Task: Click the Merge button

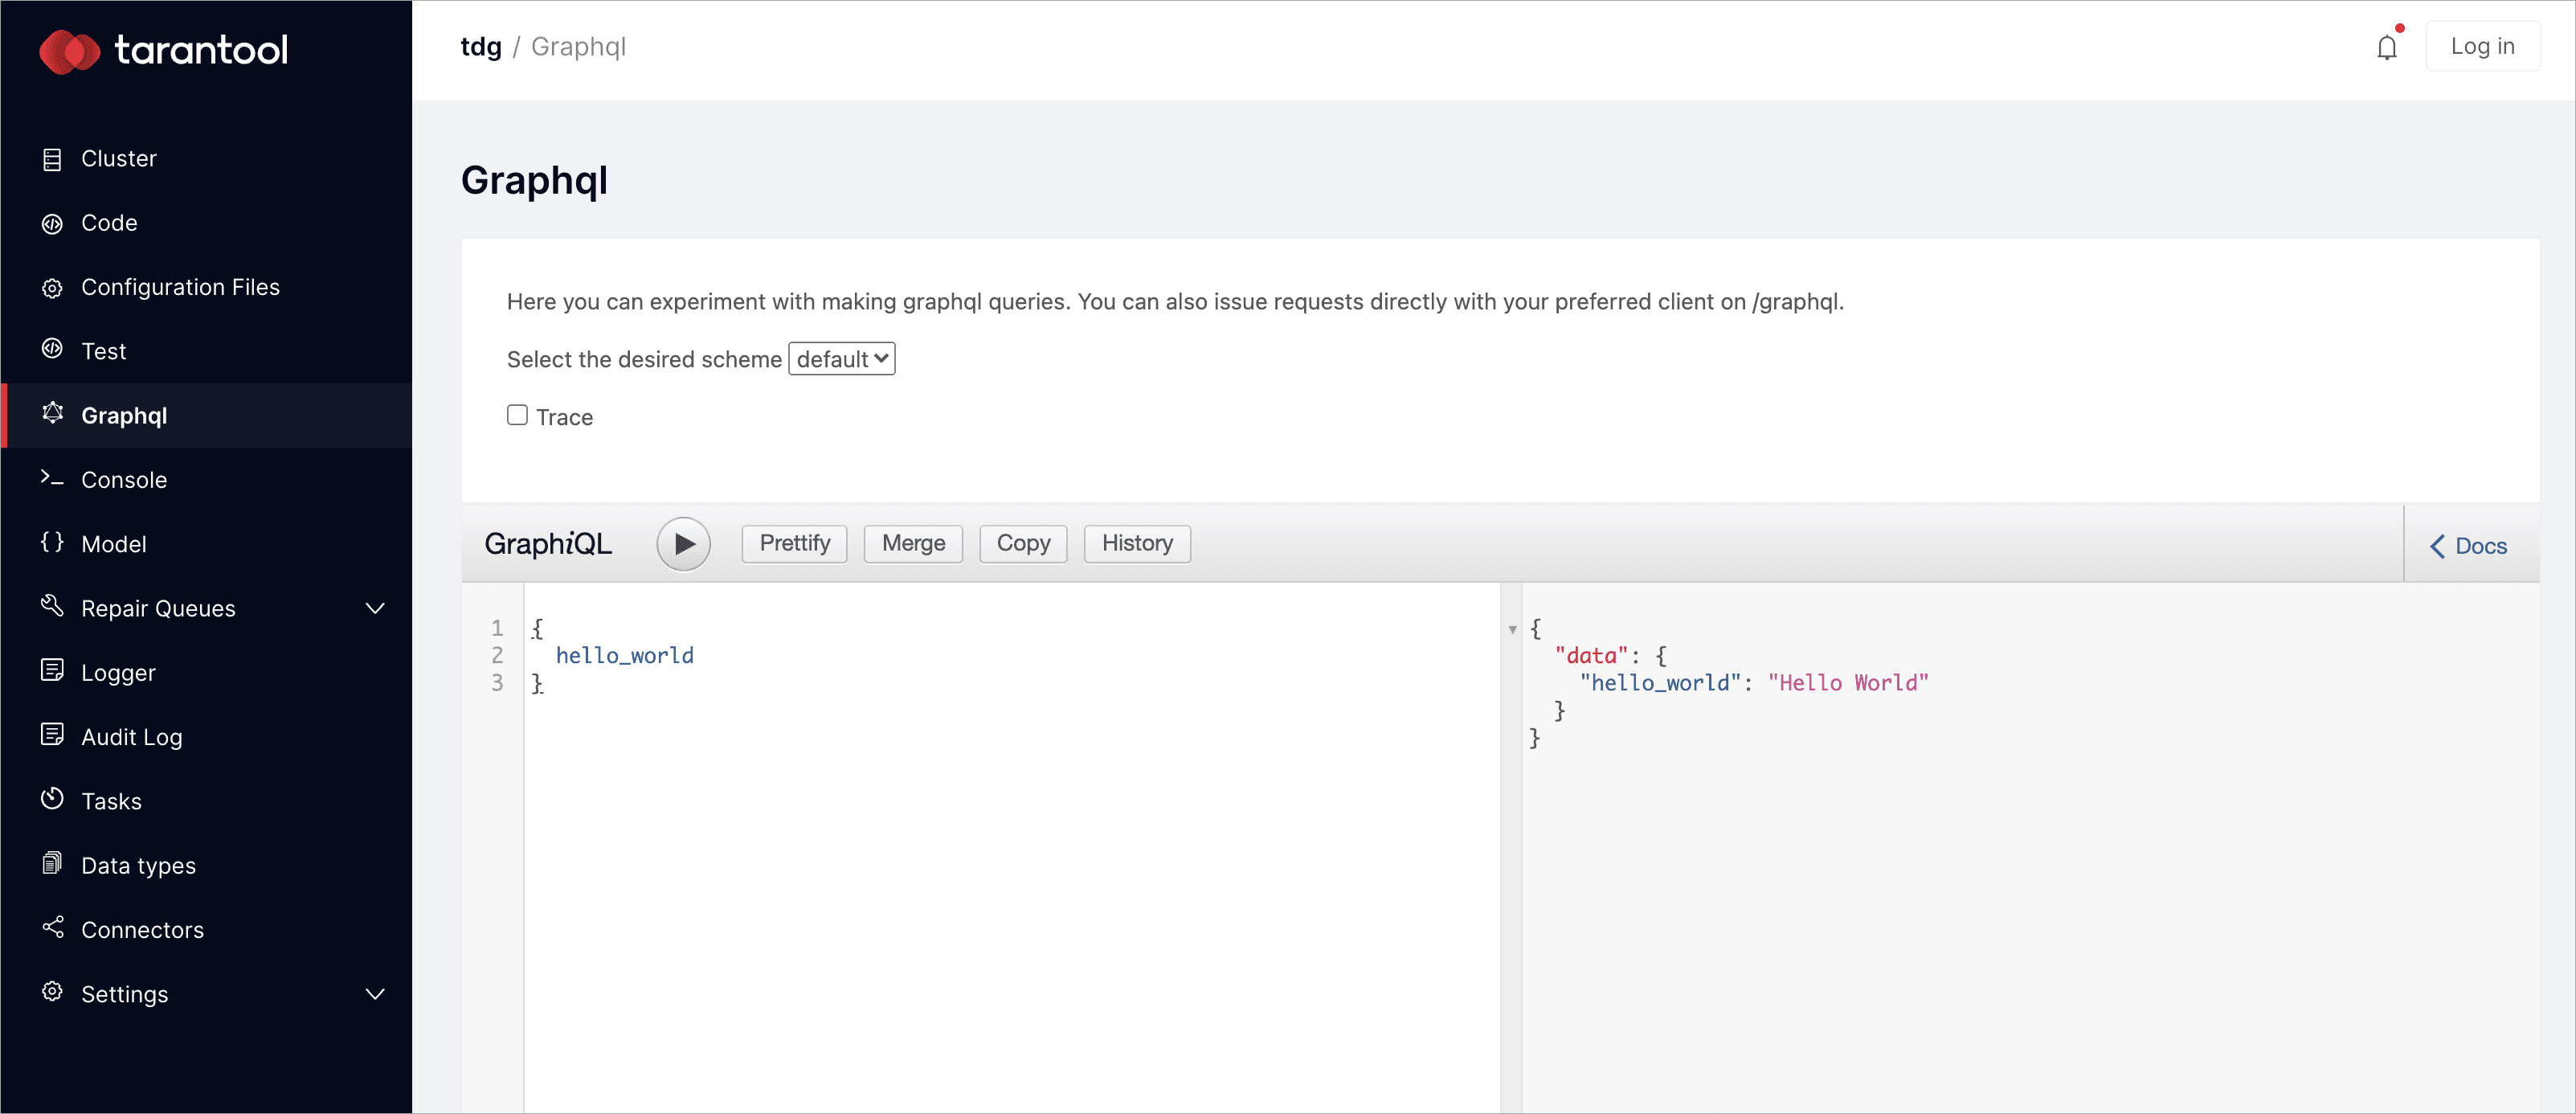Action: [x=913, y=544]
